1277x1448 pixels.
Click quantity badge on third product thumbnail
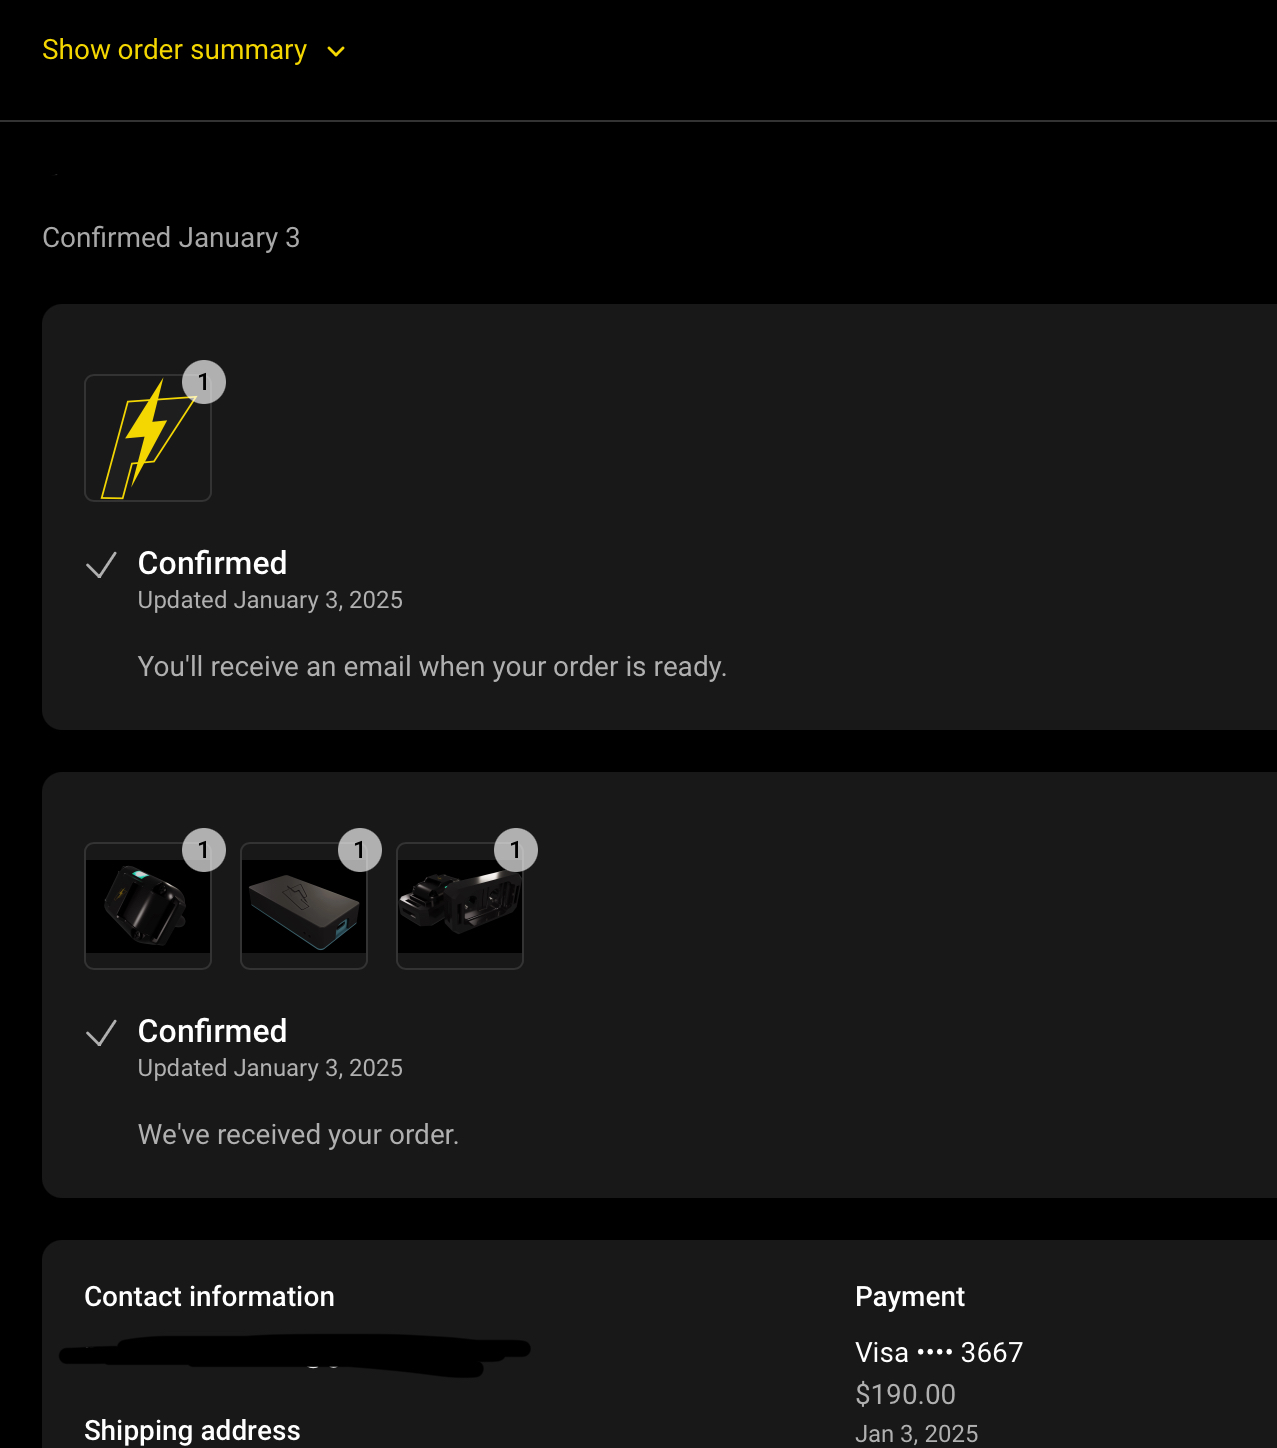(516, 850)
